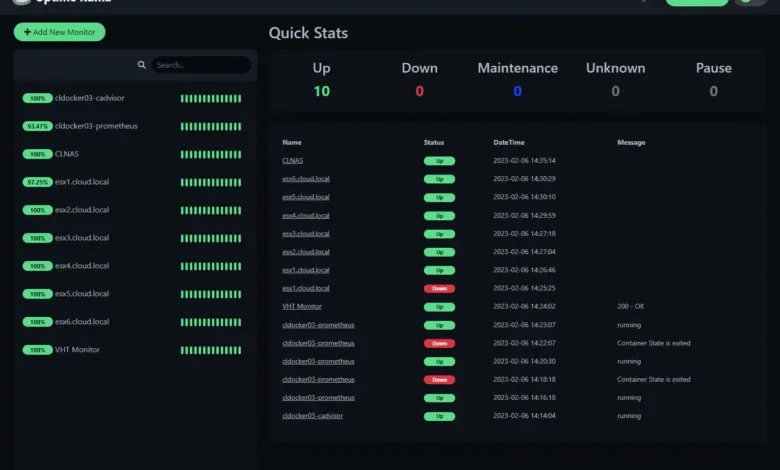780x470 pixels.
Task: Open the CLNAS link in the table
Action: pos(292,160)
